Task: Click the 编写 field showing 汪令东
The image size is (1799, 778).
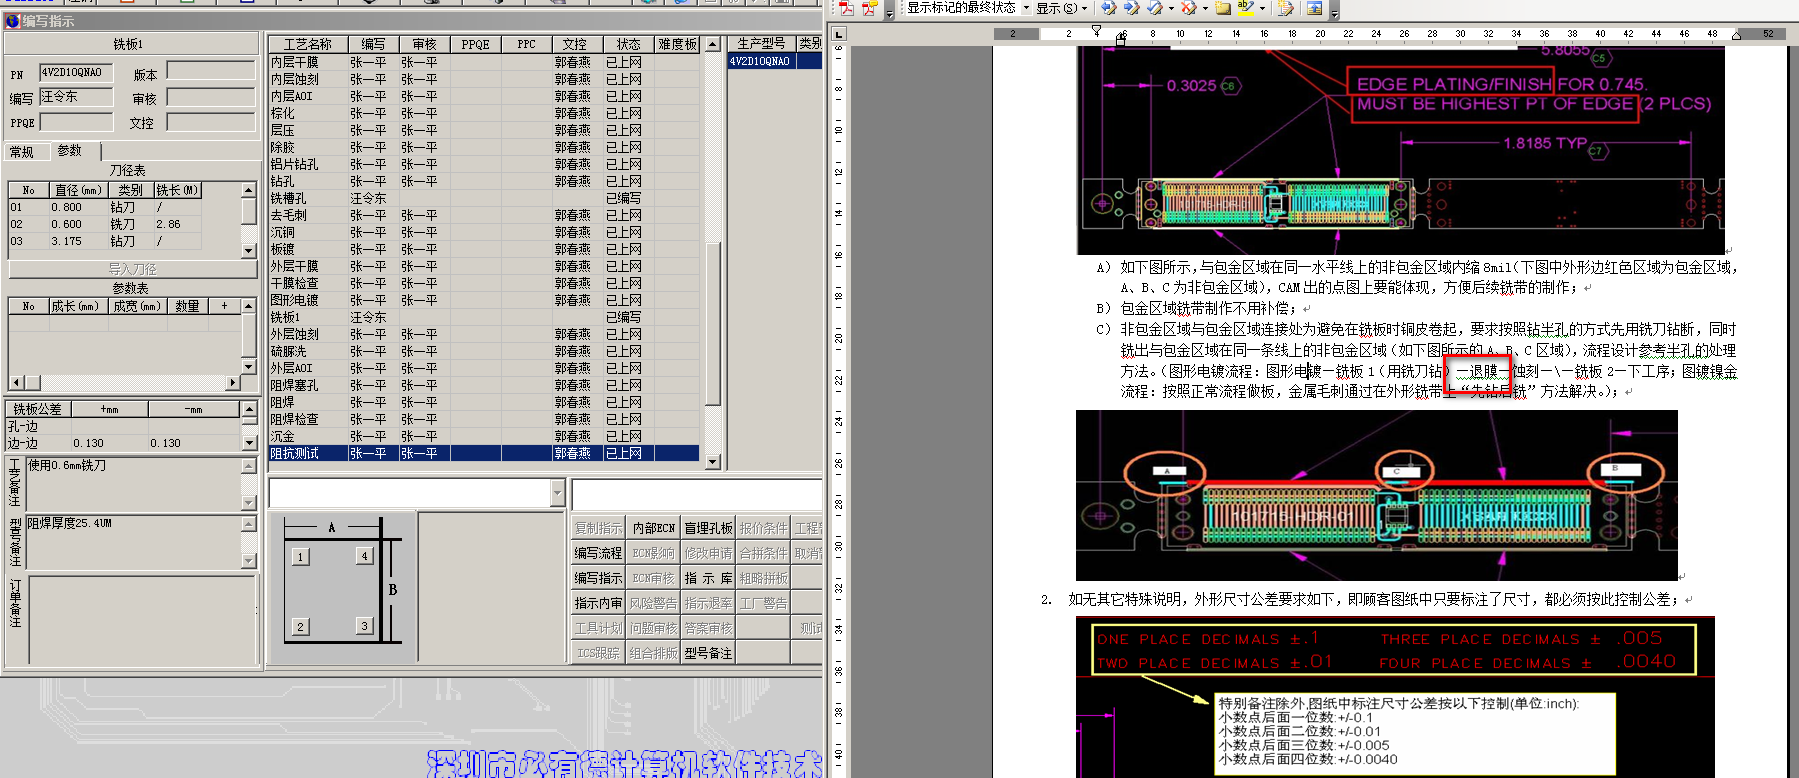Action: click(x=76, y=97)
